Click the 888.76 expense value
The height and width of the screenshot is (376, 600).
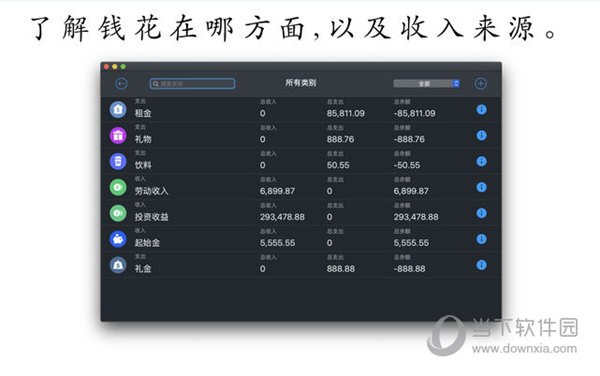coord(340,139)
